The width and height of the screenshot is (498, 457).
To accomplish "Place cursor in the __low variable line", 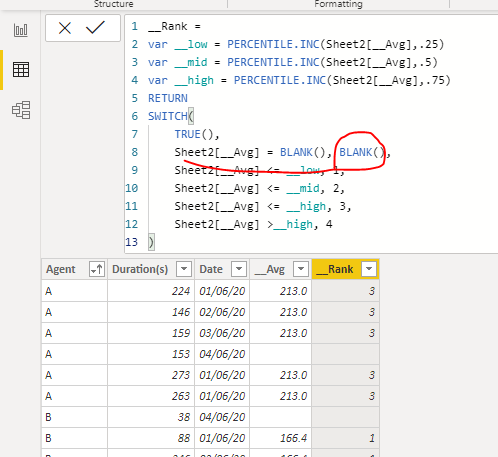I will pyautogui.click(x=296, y=44).
